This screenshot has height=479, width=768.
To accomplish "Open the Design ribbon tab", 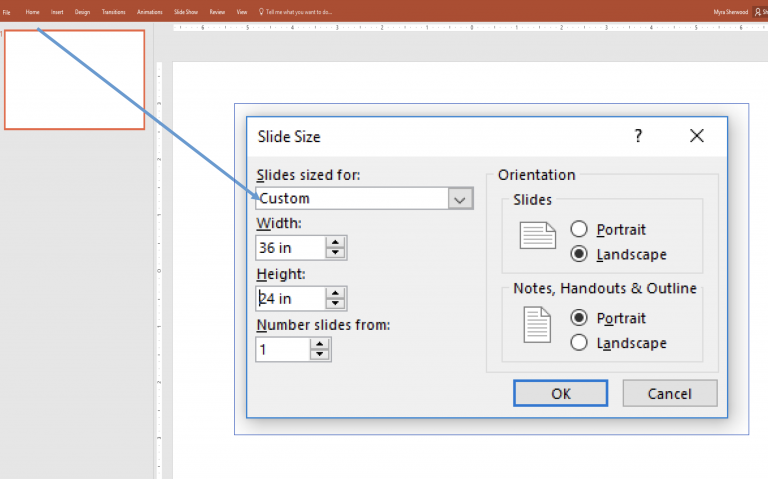I will tap(82, 12).
